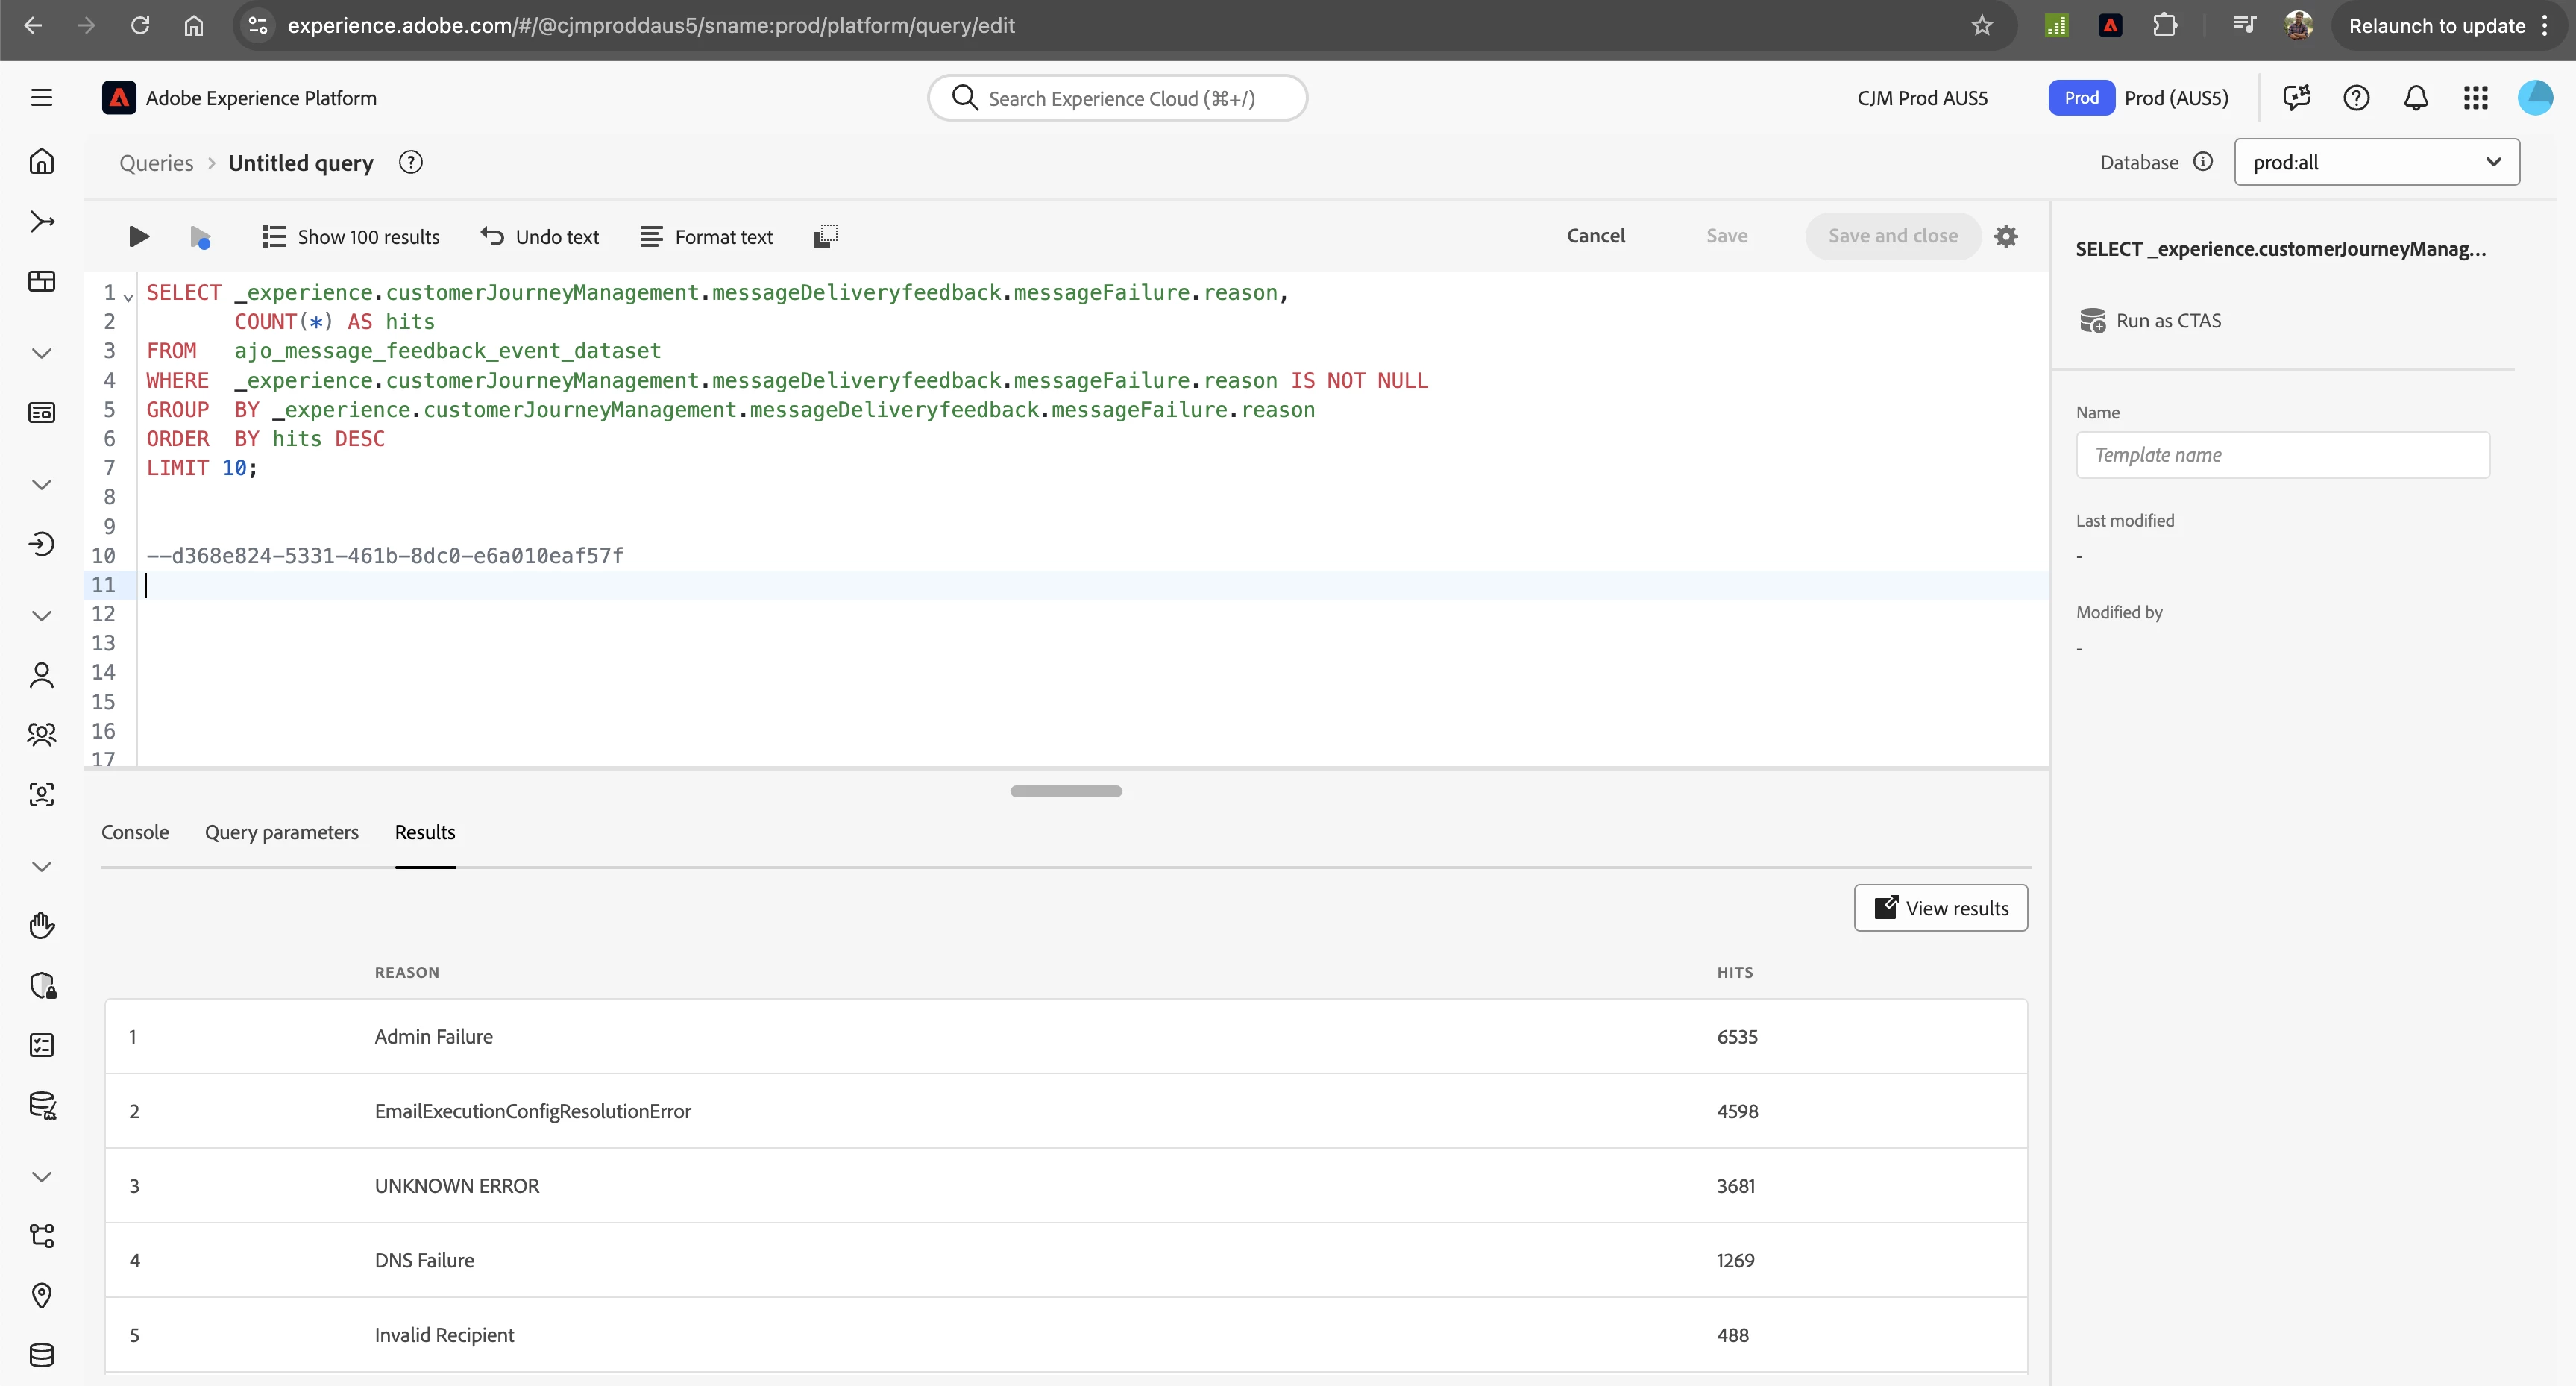2576x1386 pixels.
Task: Click the first sidebar section chevron
Action: click(41, 353)
